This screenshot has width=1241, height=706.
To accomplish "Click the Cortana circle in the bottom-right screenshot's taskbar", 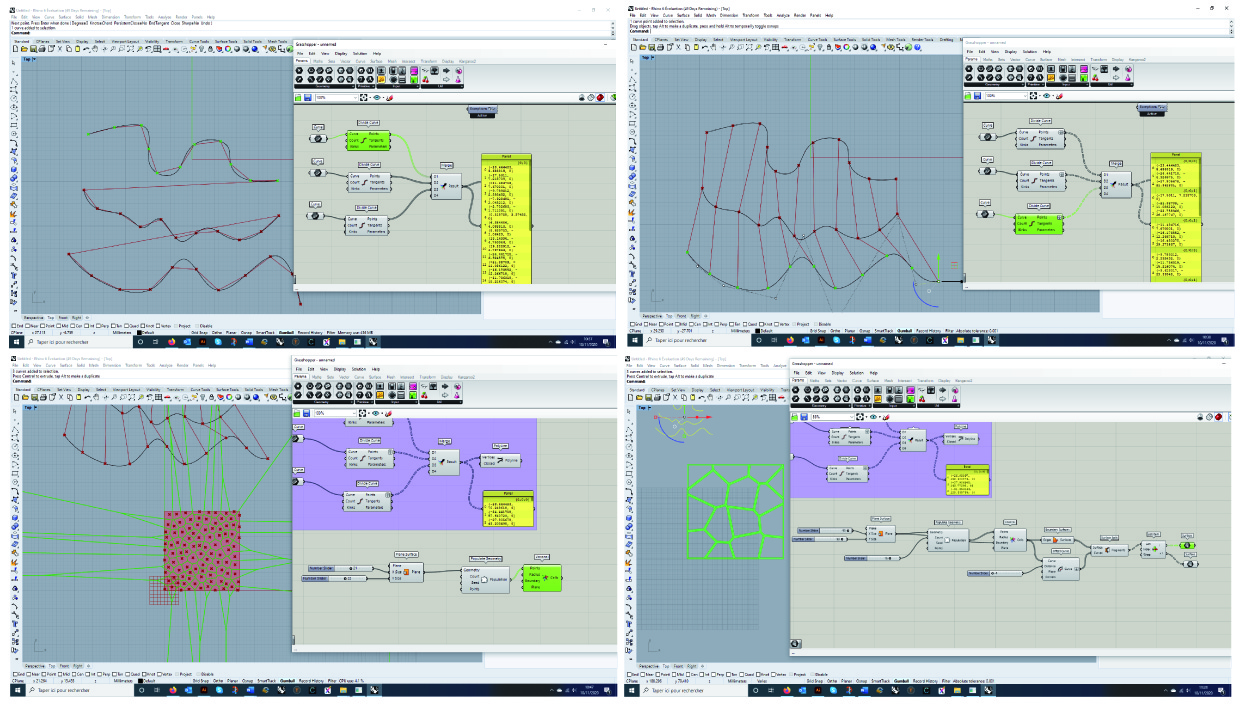I will [758, 690].
